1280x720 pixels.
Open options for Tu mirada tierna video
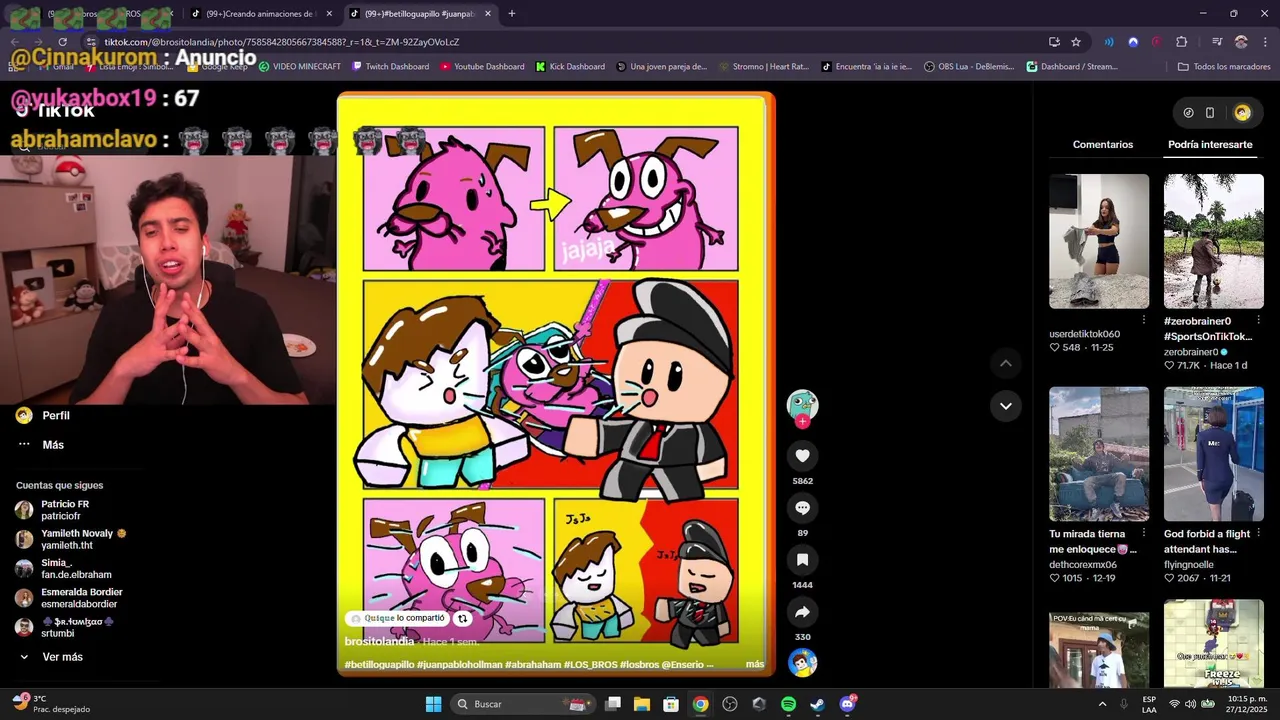click(1144, 534)
